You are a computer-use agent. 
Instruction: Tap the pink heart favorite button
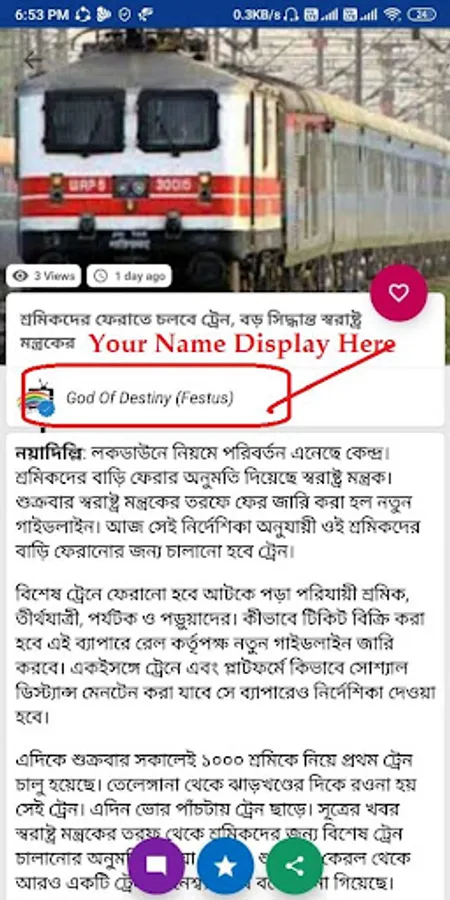point(398,293)
